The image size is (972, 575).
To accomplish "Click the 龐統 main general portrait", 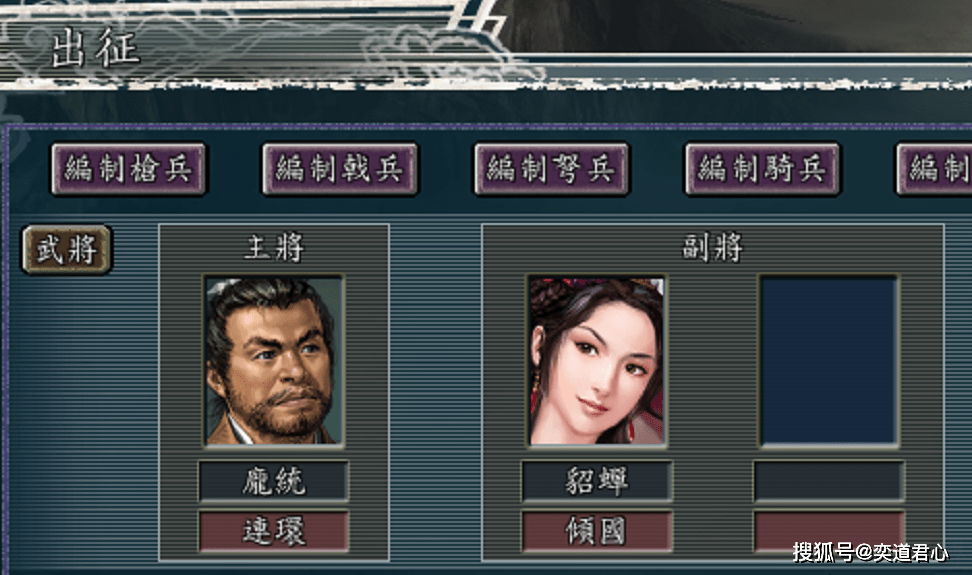I will click(x=274, y=361).
